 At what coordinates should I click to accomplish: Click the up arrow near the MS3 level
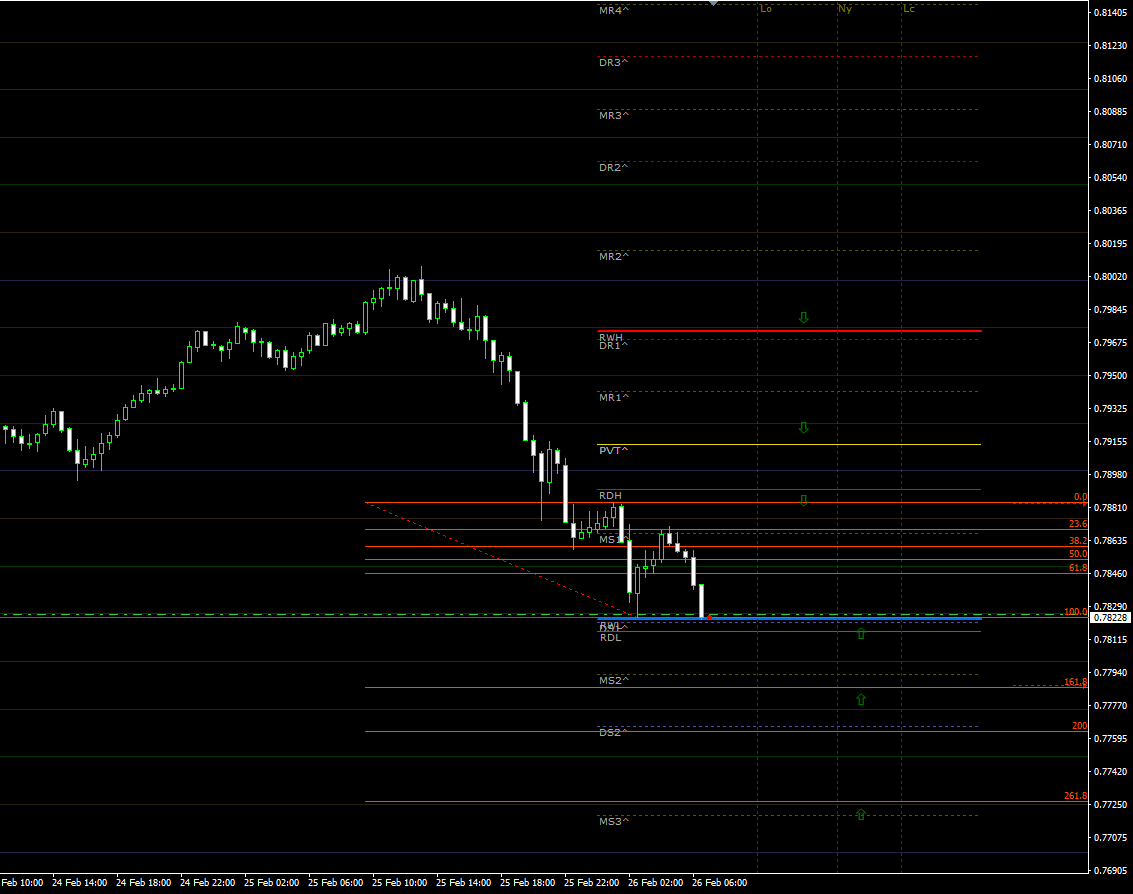[x=861, y=814]
